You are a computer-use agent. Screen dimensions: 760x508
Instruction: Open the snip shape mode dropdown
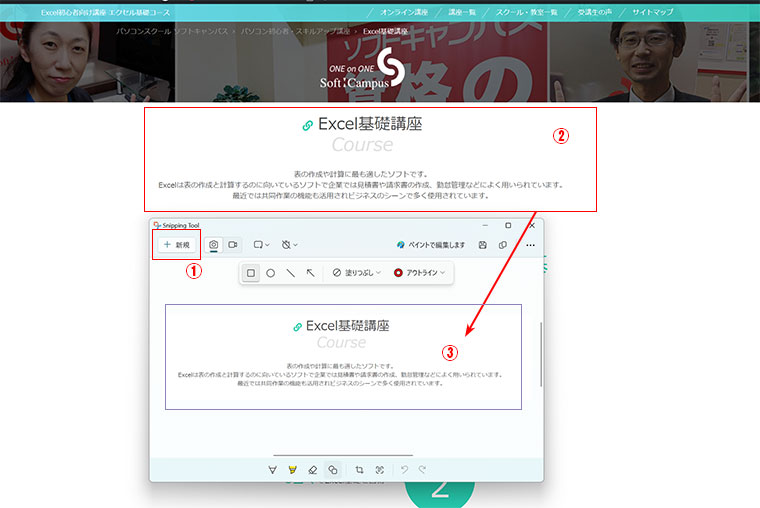[x=261, y=245]
